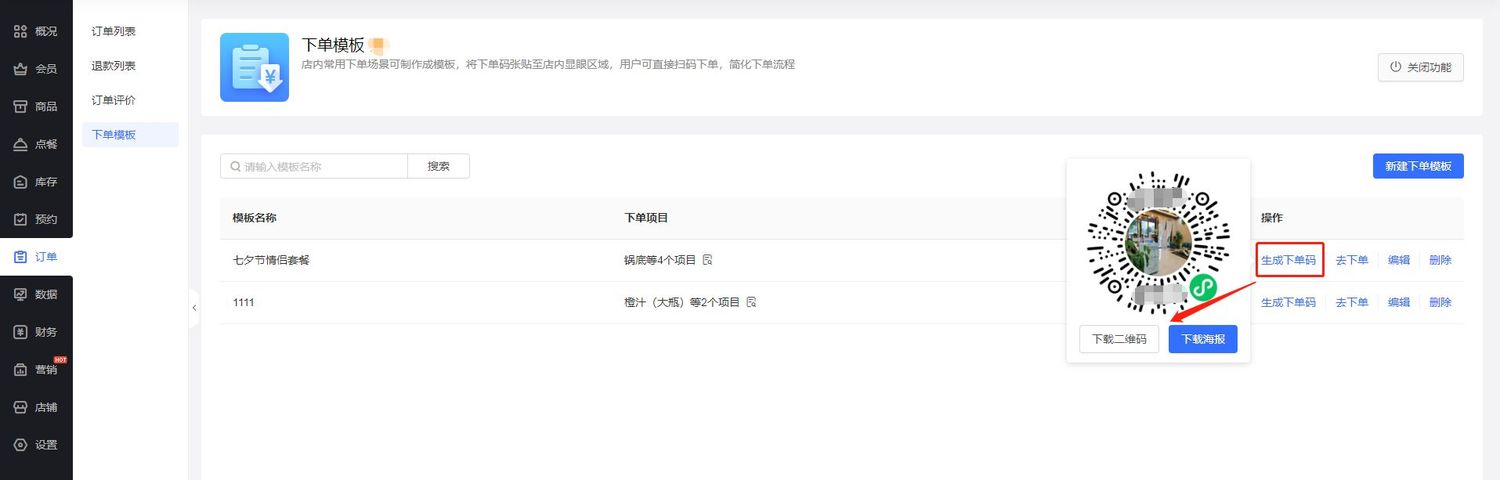Click the 新建下单模板 button
The height and width of the screenshot is (480, 1500).
point(1417,166)
